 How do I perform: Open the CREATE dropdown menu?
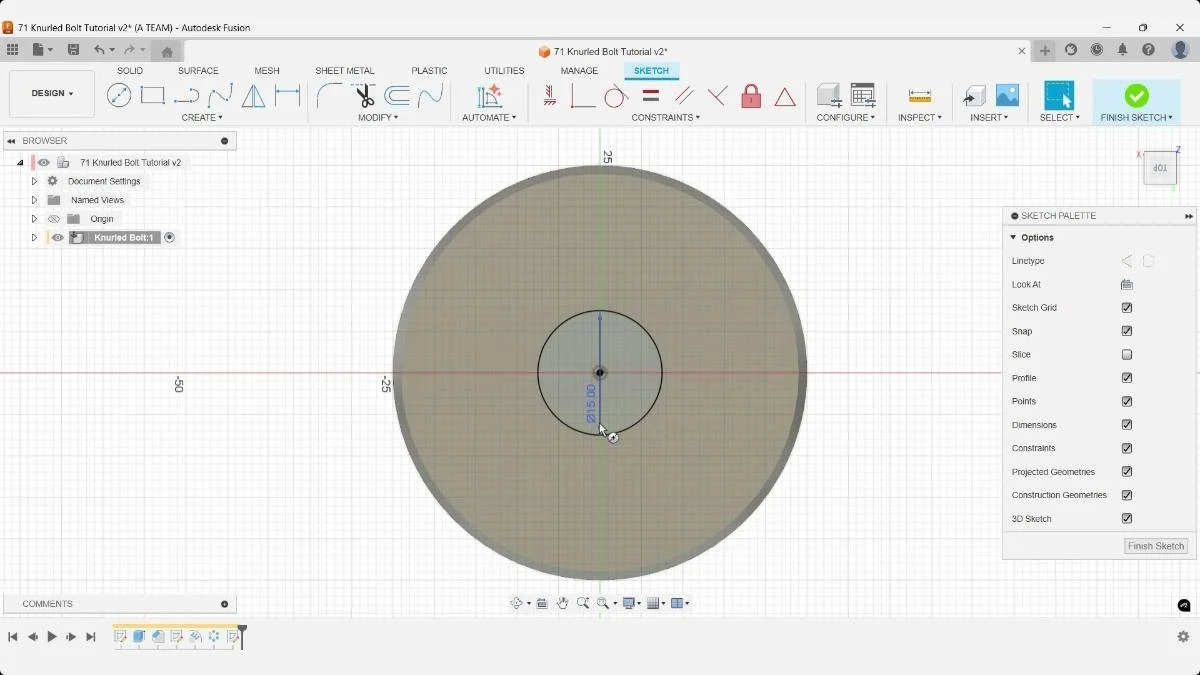tap(202, 118)
